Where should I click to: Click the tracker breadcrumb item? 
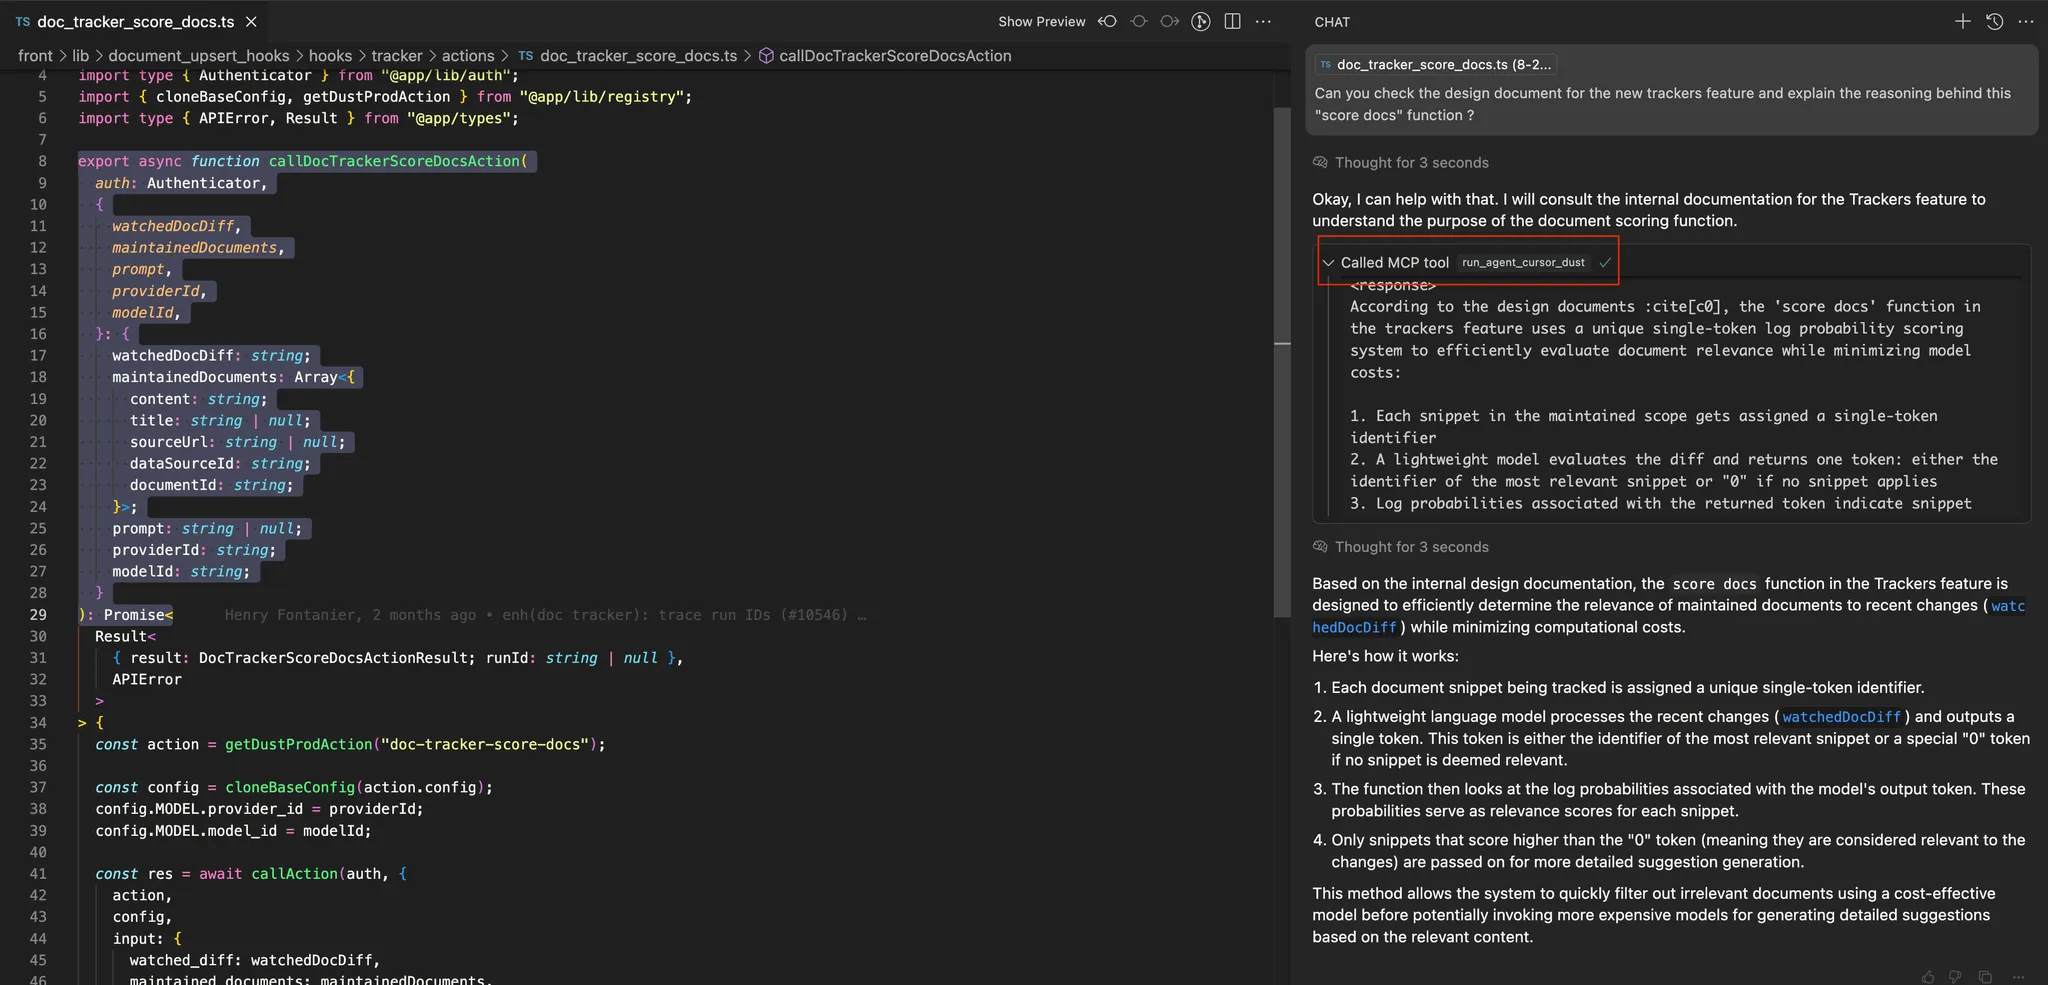pos(397,55)
